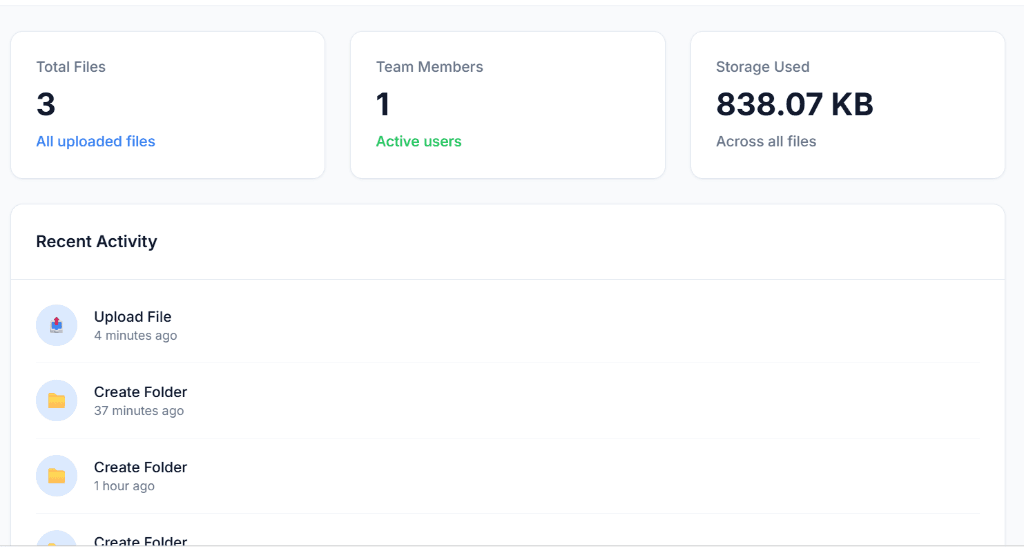Click the 1 hour ago timestamp
Image resolution: width=1024 pixels, height=547 pixels.
[124, 486]
